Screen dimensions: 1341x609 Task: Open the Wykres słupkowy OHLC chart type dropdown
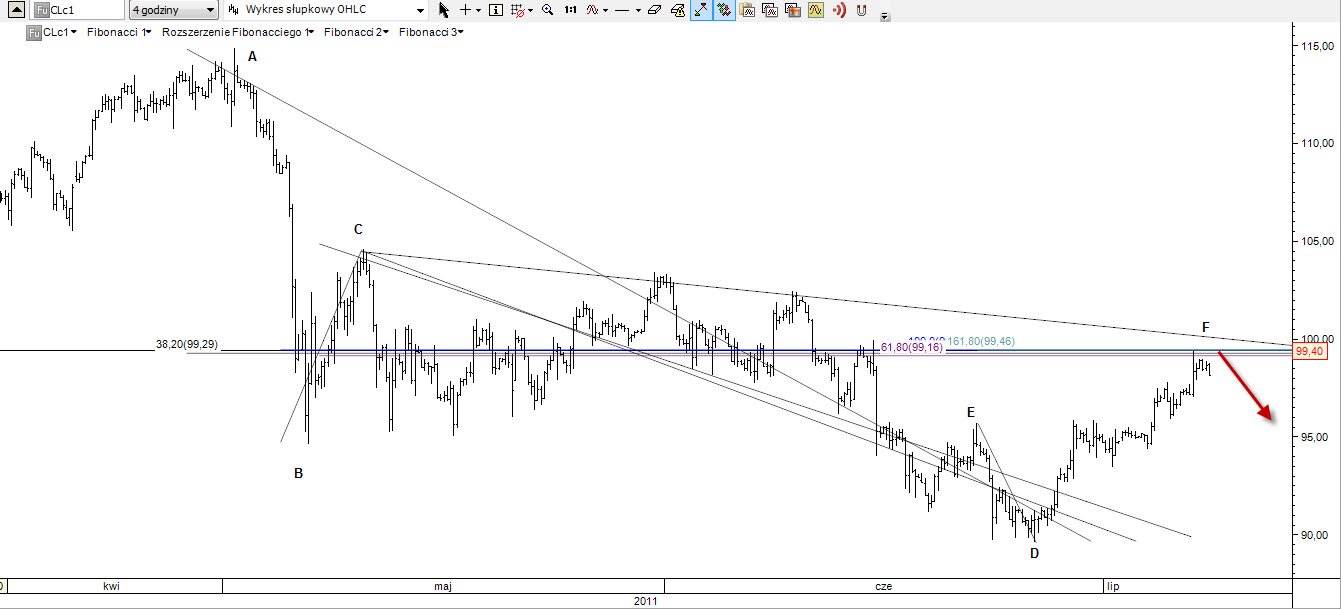coord(326,10)
